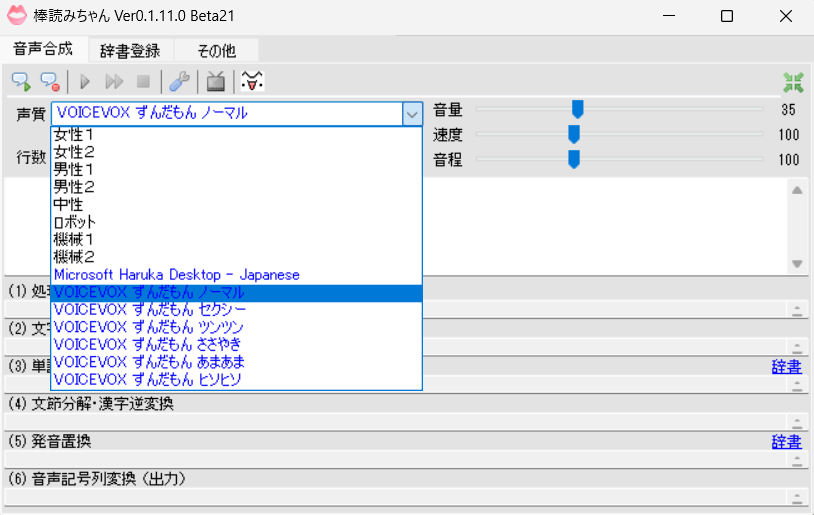Select 女性2 voice from list
814x515 pixels.
point(236,152)
